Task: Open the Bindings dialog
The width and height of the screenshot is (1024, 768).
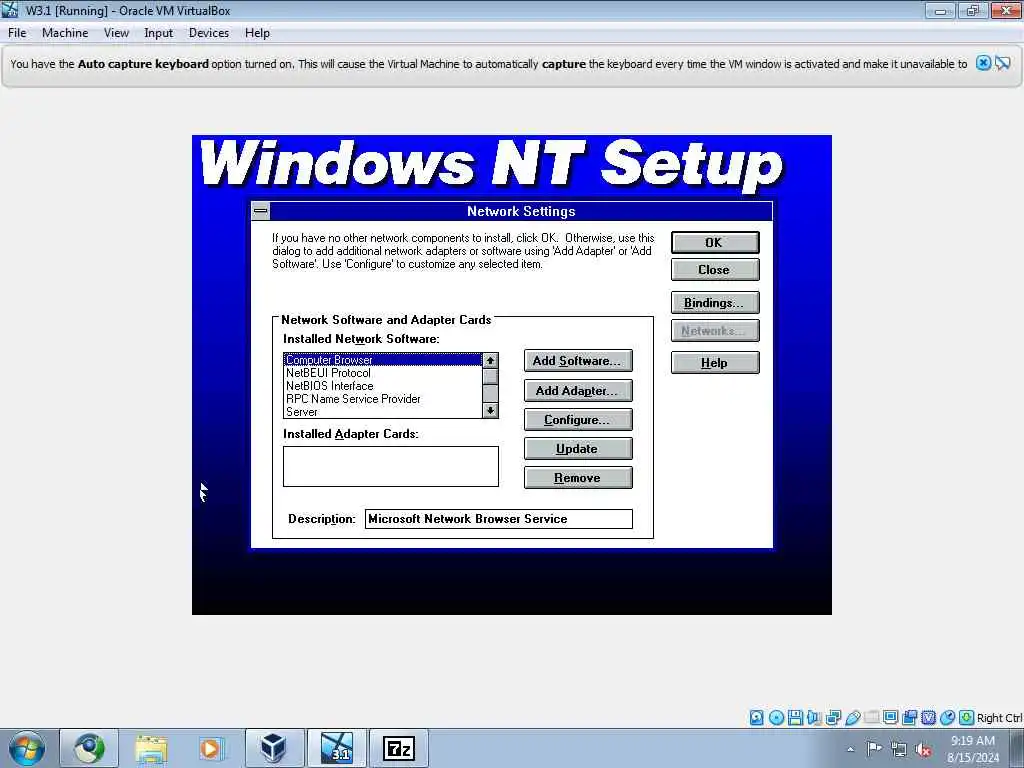Action: point(715,303)
